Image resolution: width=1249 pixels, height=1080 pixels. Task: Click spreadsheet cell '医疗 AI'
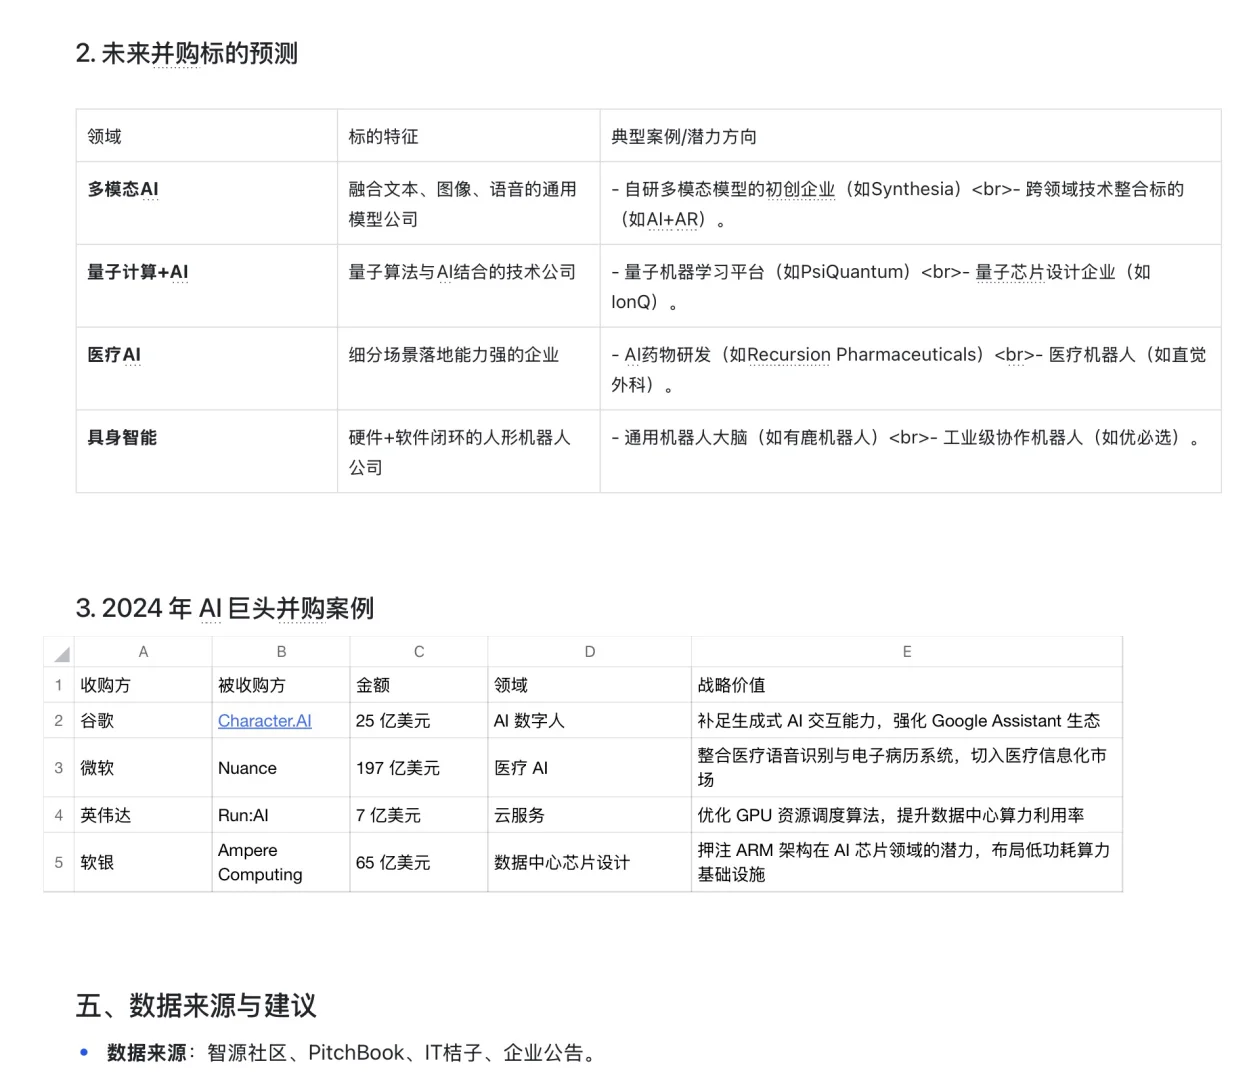[x=590, y=767]
